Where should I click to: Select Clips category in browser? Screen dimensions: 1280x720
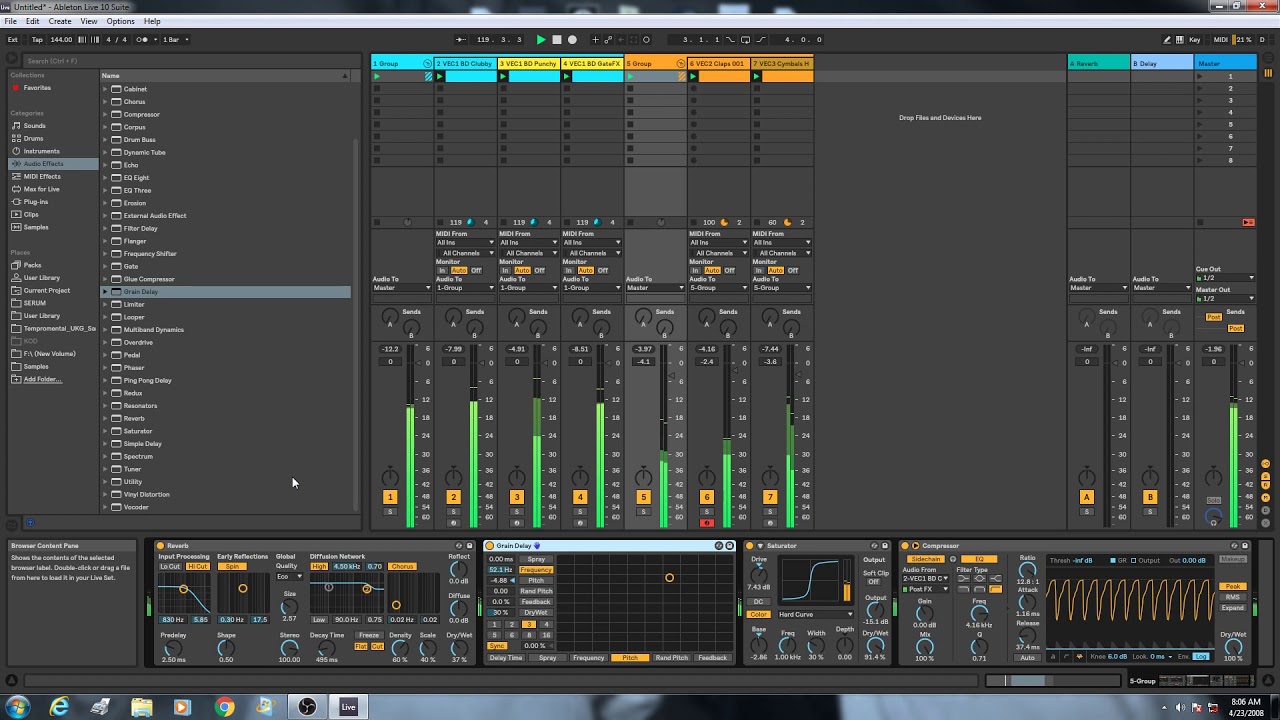click(31, 214)
